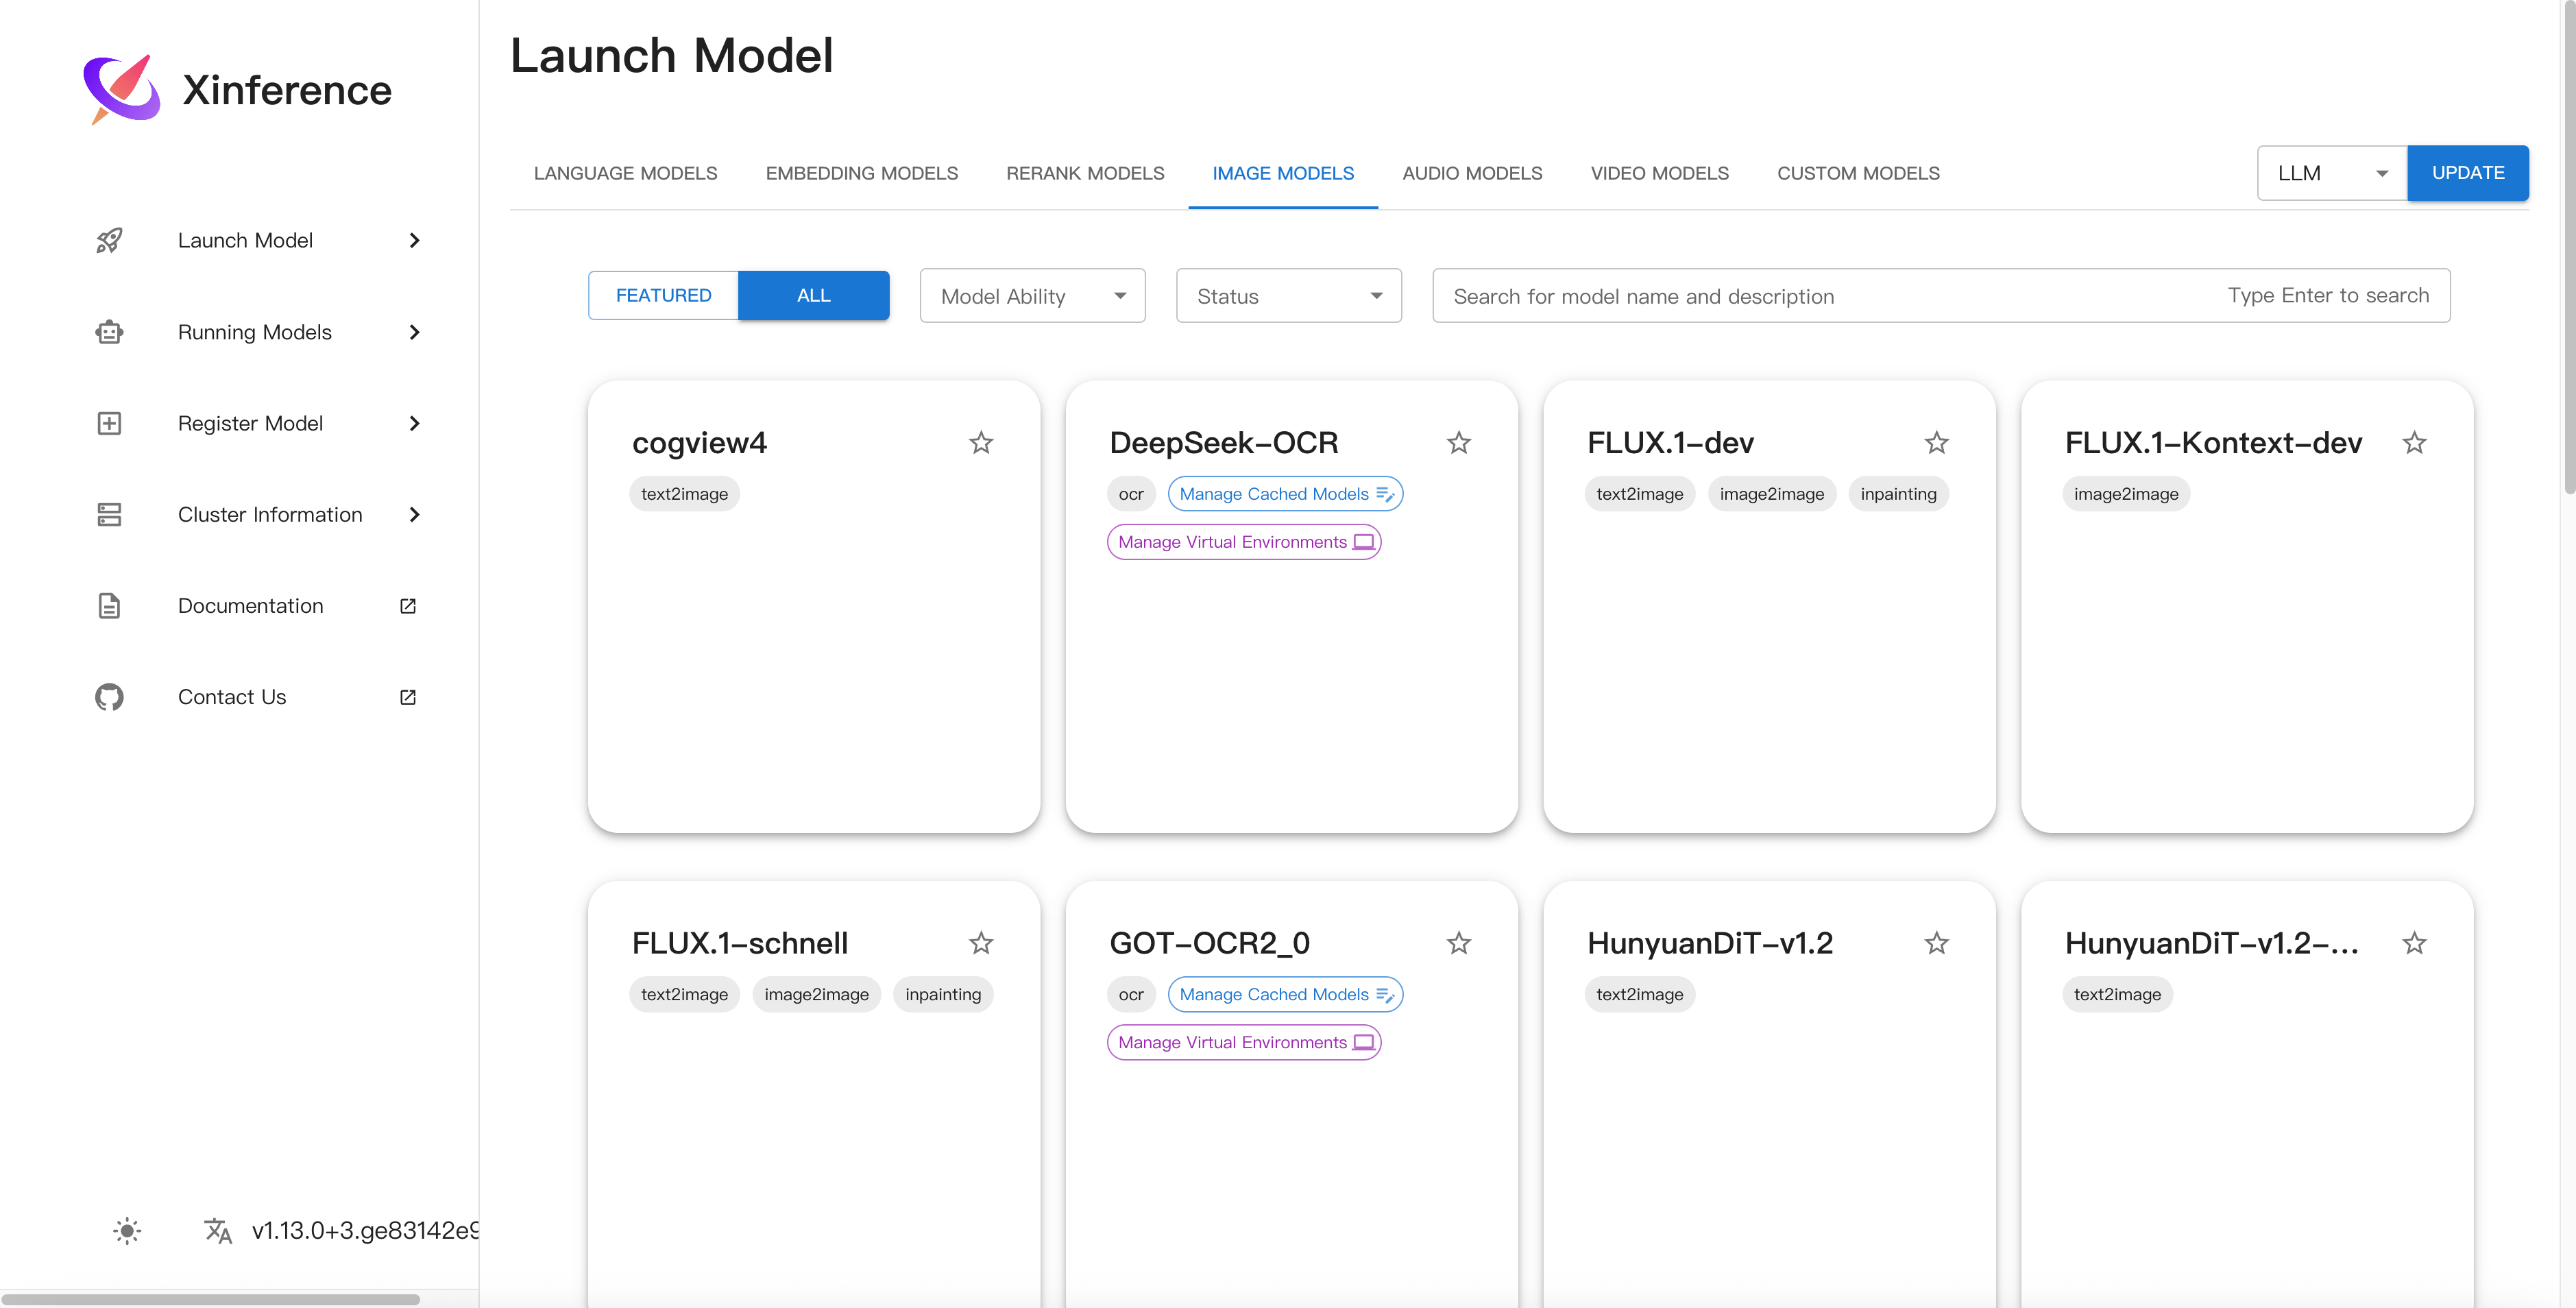
Task: Click the ocr tag on DeepSeek-OCR
Action: [1131, 494]
